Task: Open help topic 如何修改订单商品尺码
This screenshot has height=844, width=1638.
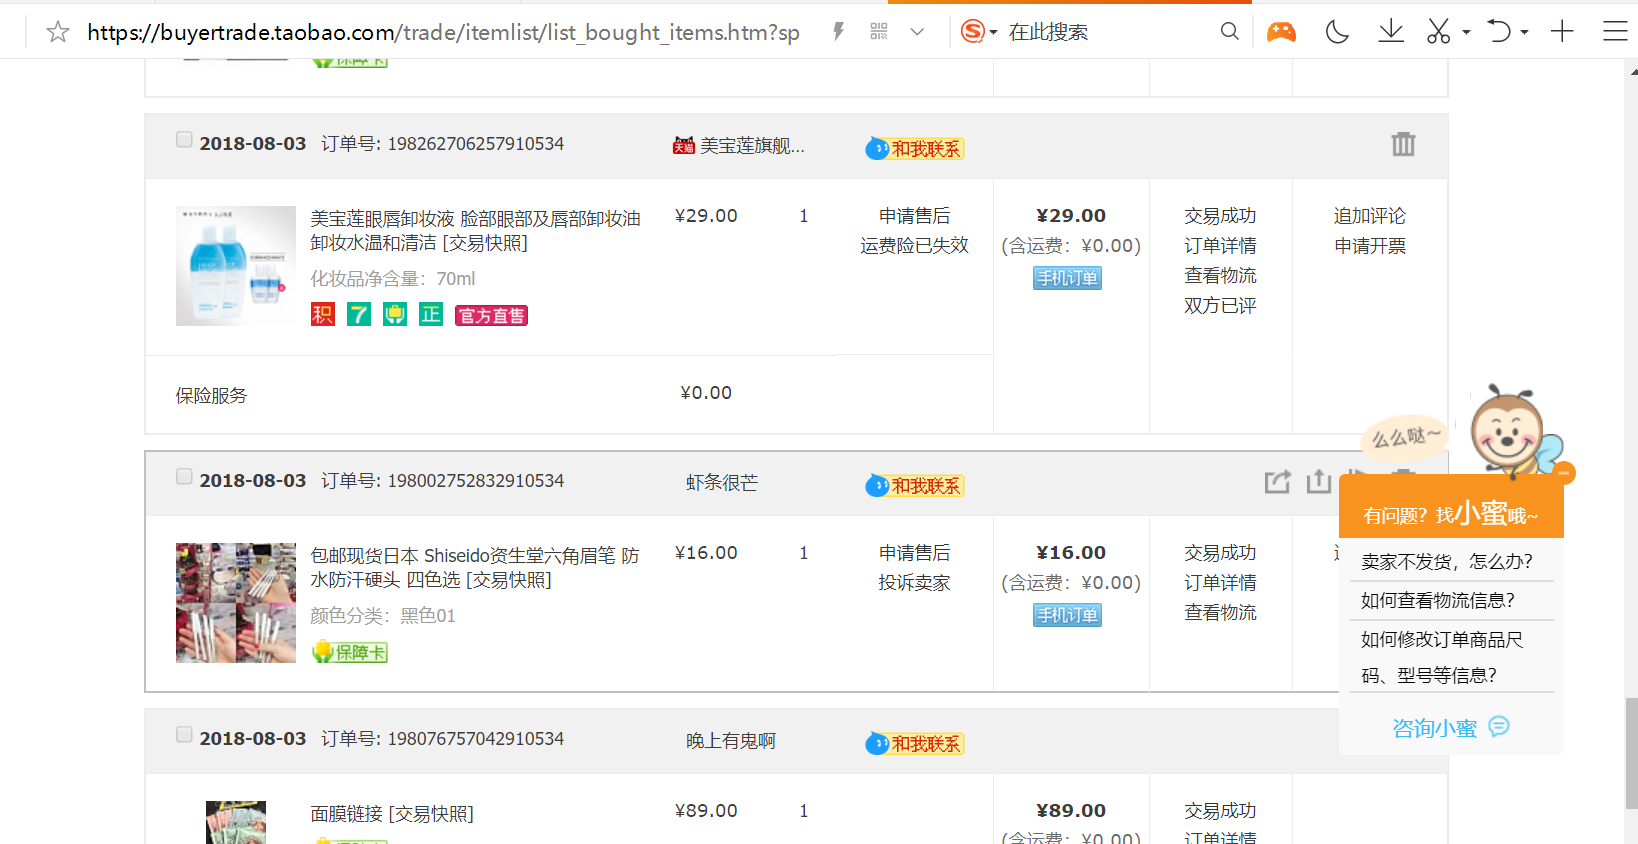Action: pos(1442,657)
